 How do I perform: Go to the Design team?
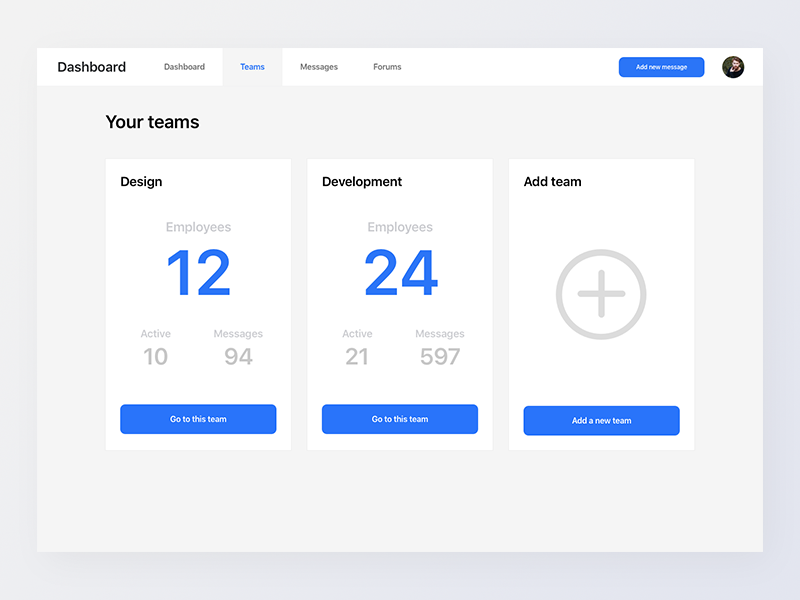point(198,419)
